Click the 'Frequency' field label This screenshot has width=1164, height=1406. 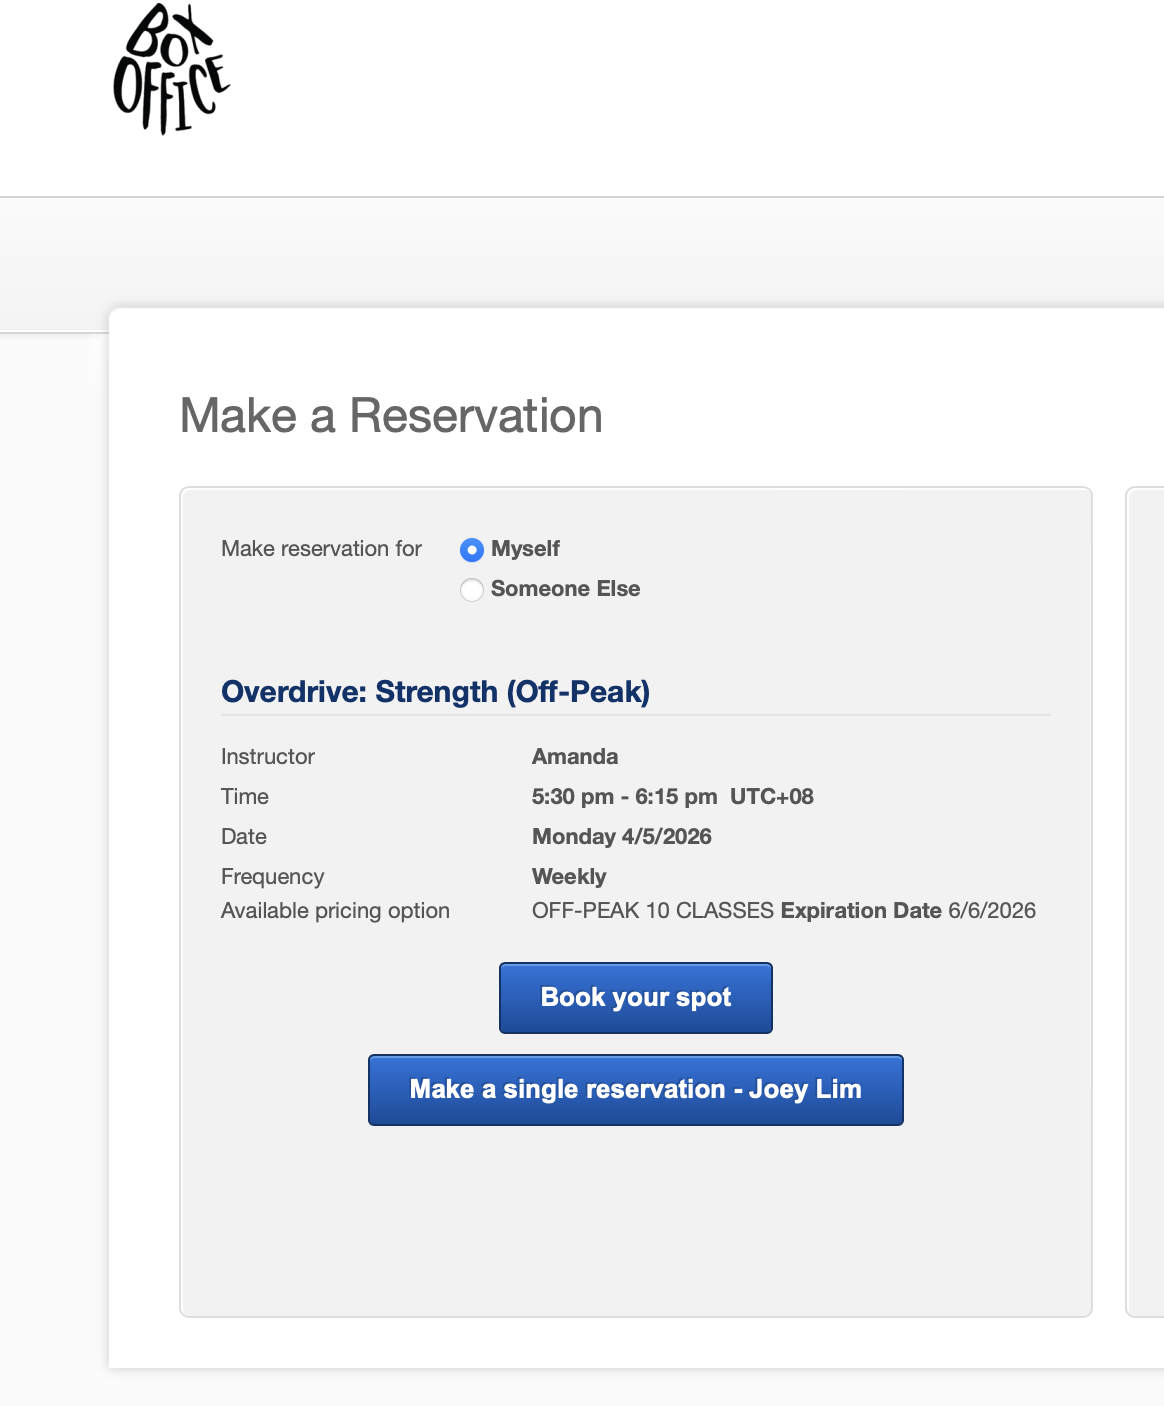[x=272, y=877]
